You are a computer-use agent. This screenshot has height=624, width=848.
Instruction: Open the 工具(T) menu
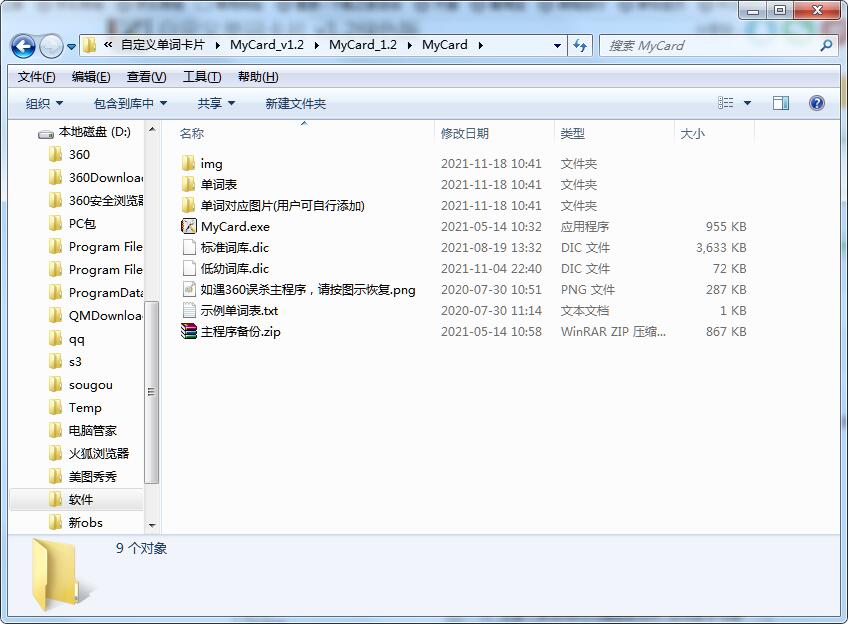202,77
